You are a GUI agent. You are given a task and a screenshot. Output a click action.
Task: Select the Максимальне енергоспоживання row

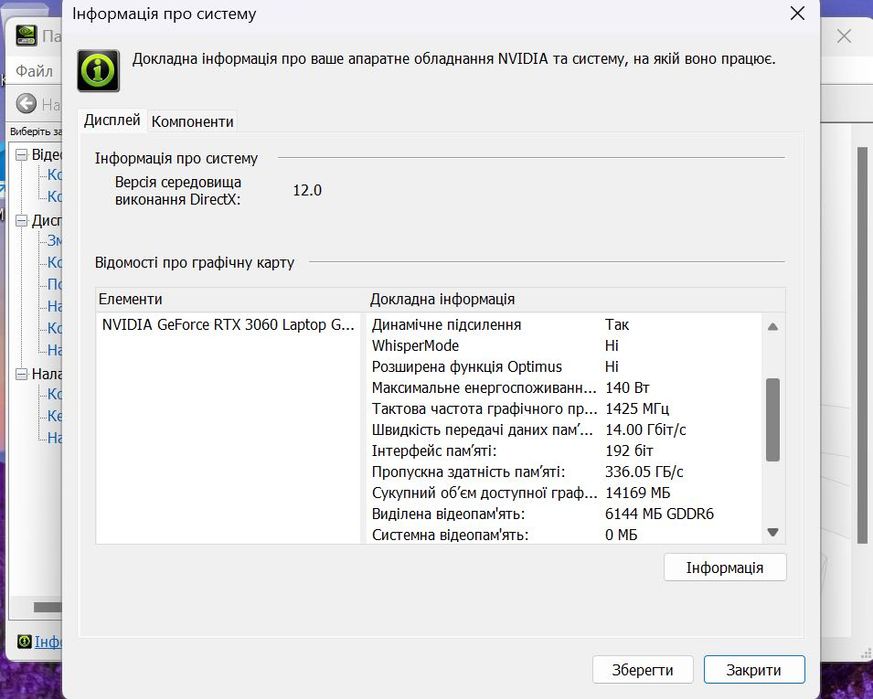tap(565, 388)
